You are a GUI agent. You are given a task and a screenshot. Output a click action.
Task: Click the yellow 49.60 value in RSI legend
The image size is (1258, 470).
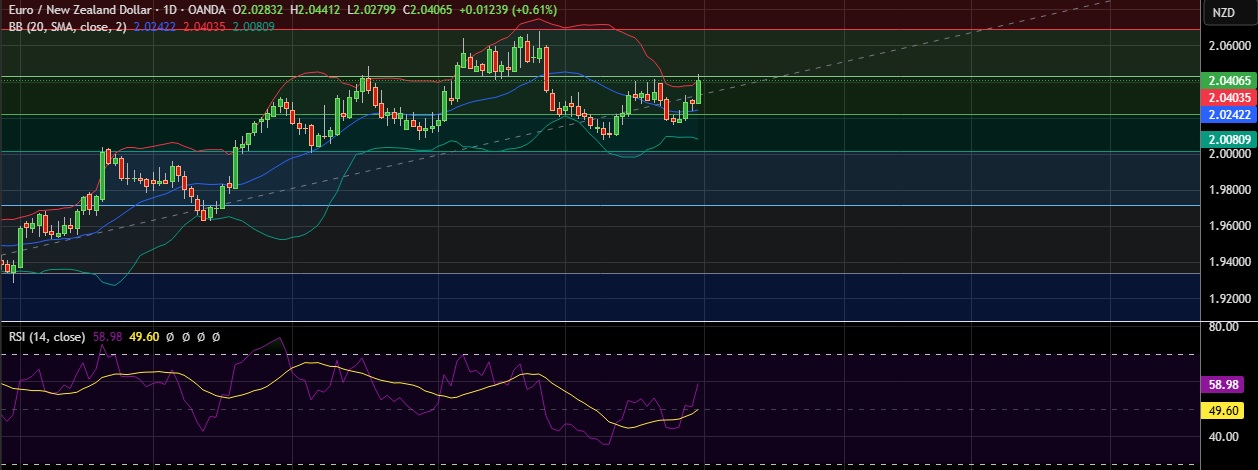(x=146, y=337)
